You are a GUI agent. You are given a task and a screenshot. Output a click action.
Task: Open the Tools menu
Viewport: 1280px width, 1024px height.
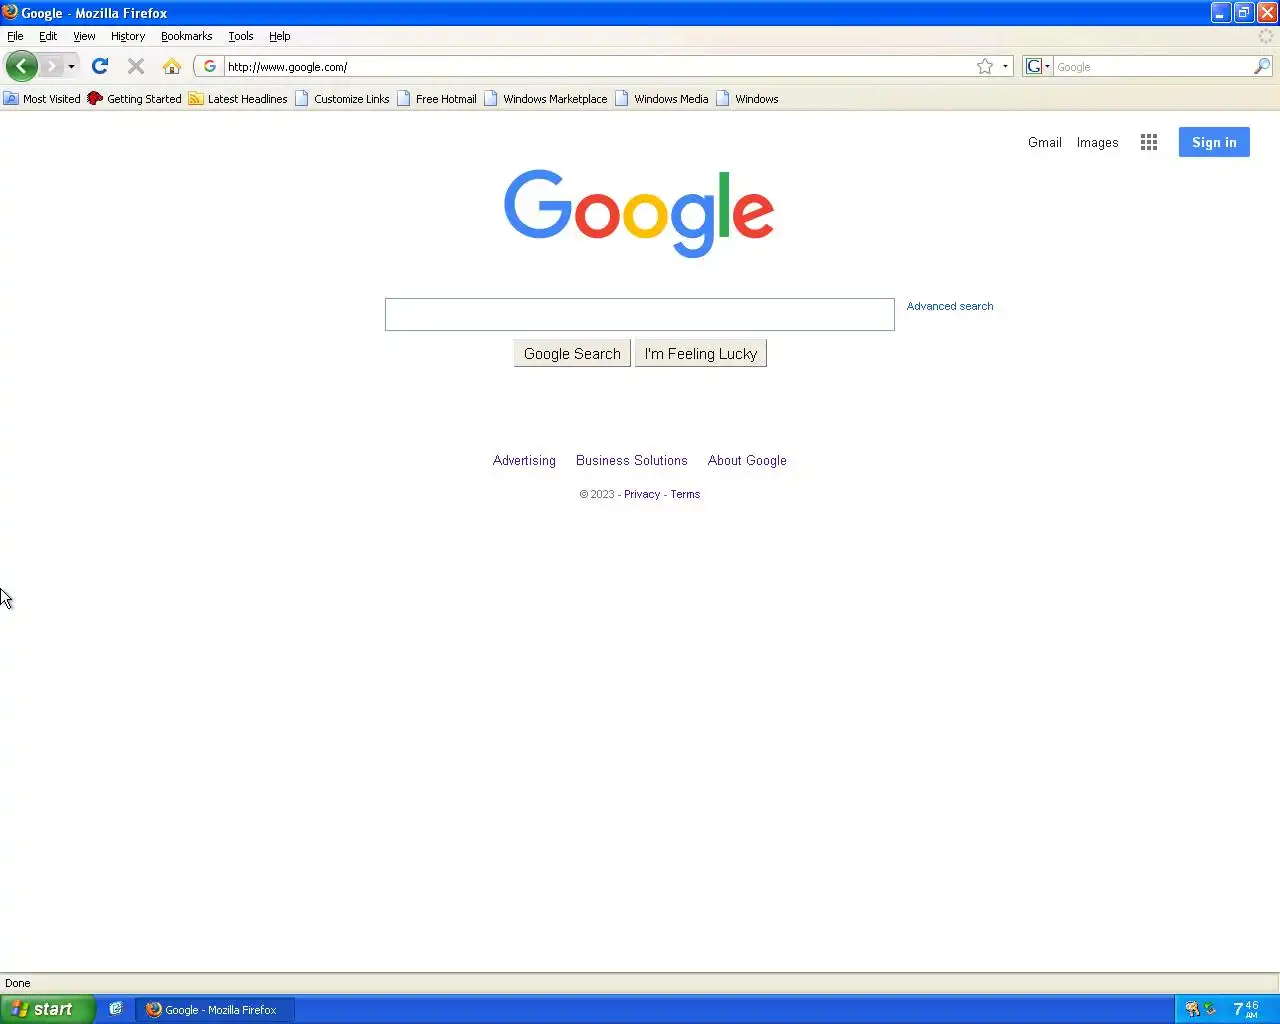(x=241, y=36)
